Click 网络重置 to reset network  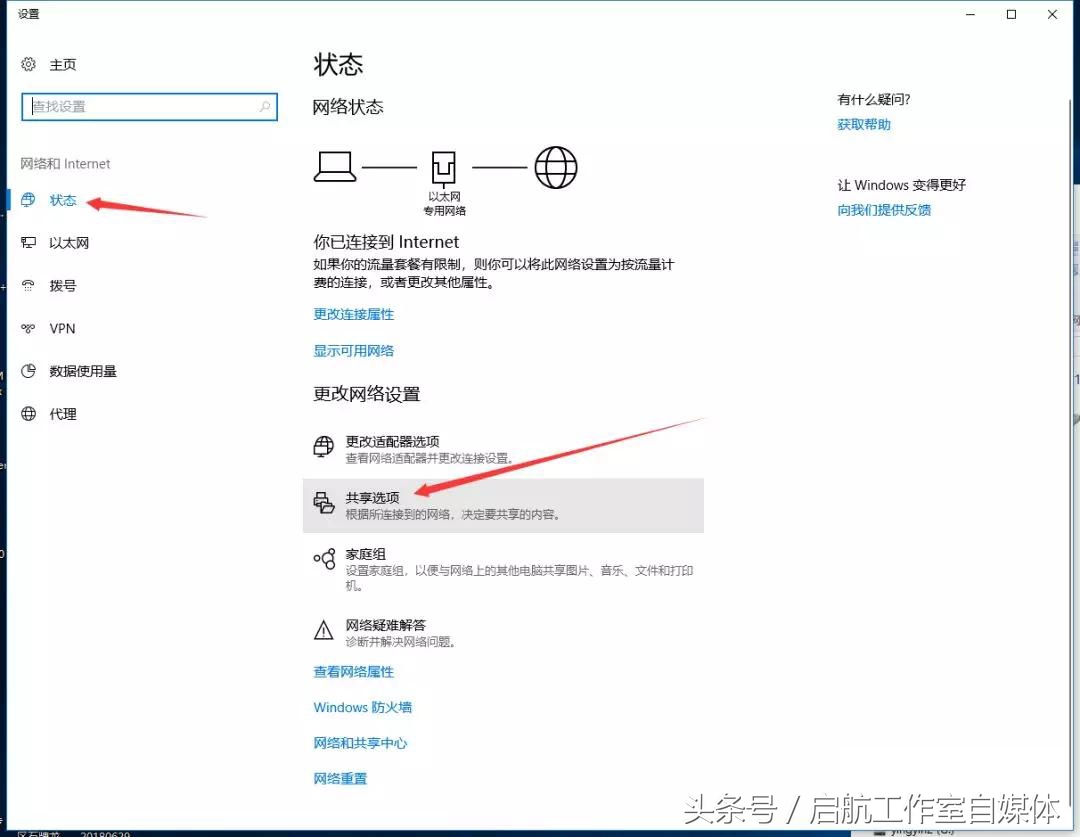[x=340, y=778]
